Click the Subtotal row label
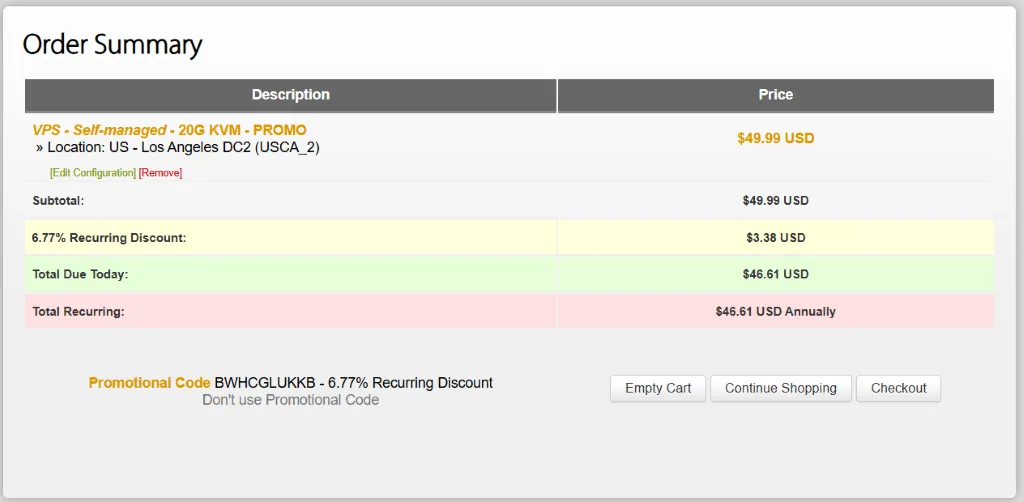This screenshot has width=1024, height=502. click(x=58, y=201)
